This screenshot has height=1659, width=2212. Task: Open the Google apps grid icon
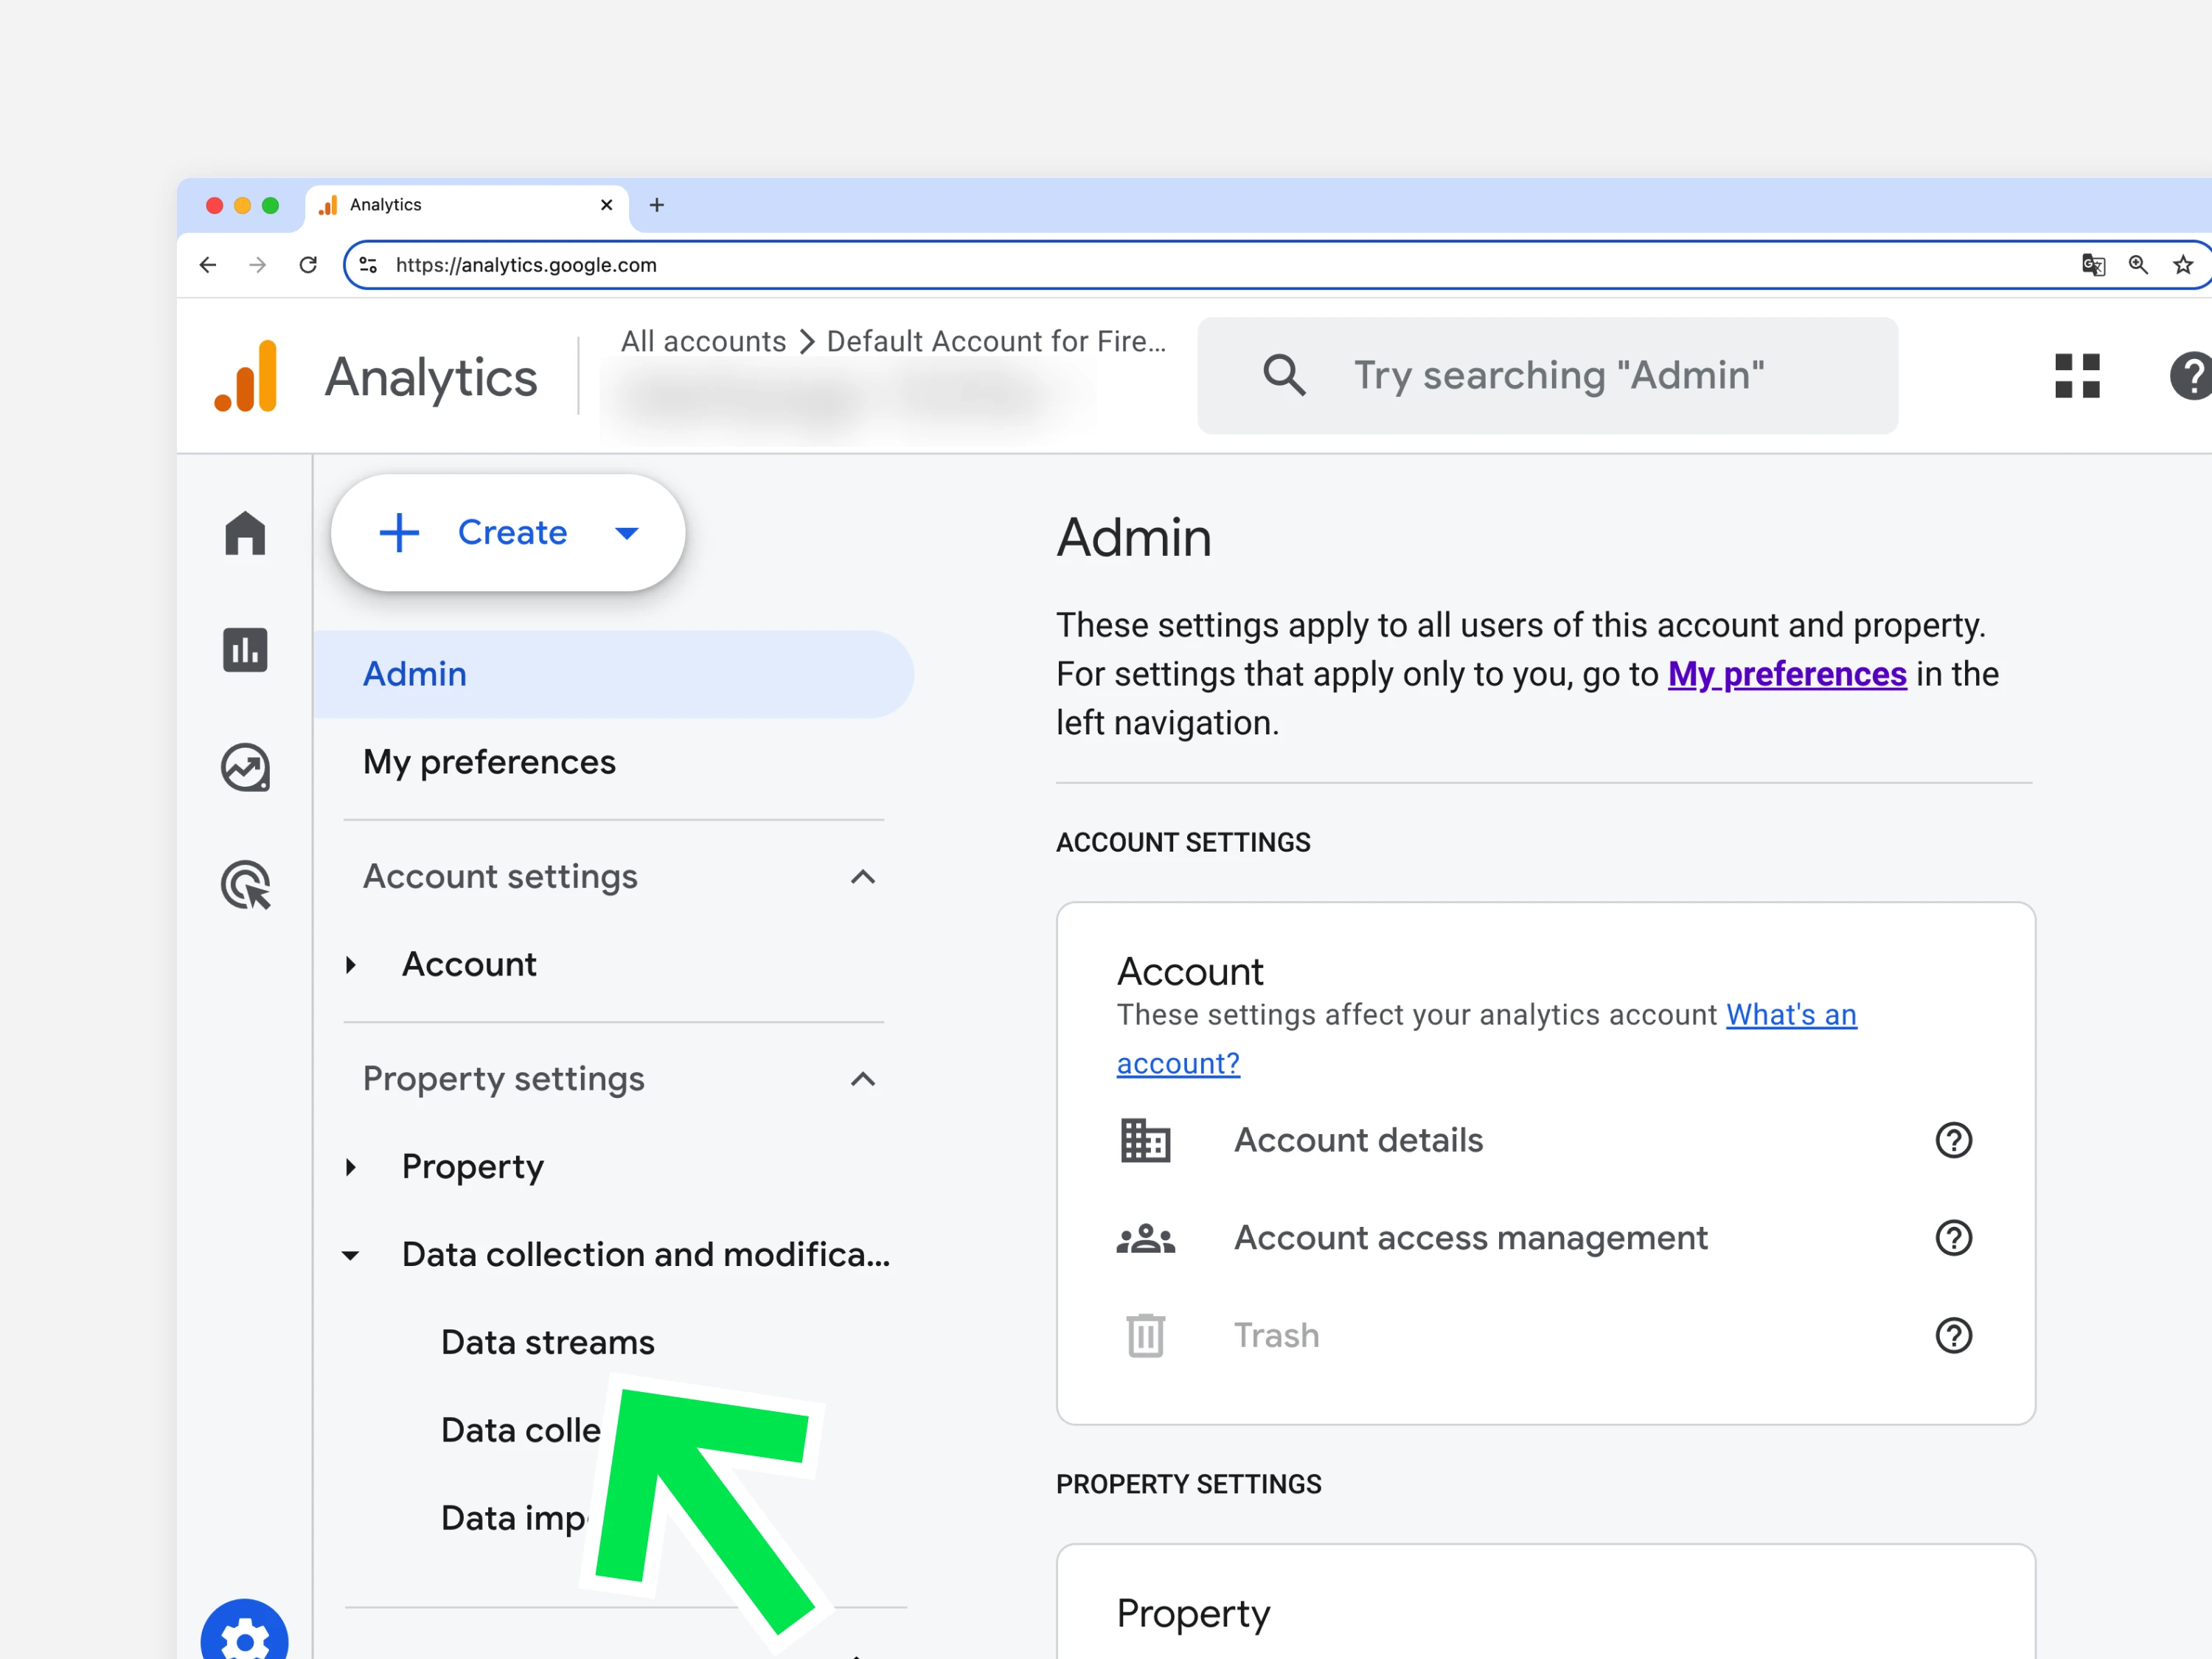click(x=2077, y=376)
